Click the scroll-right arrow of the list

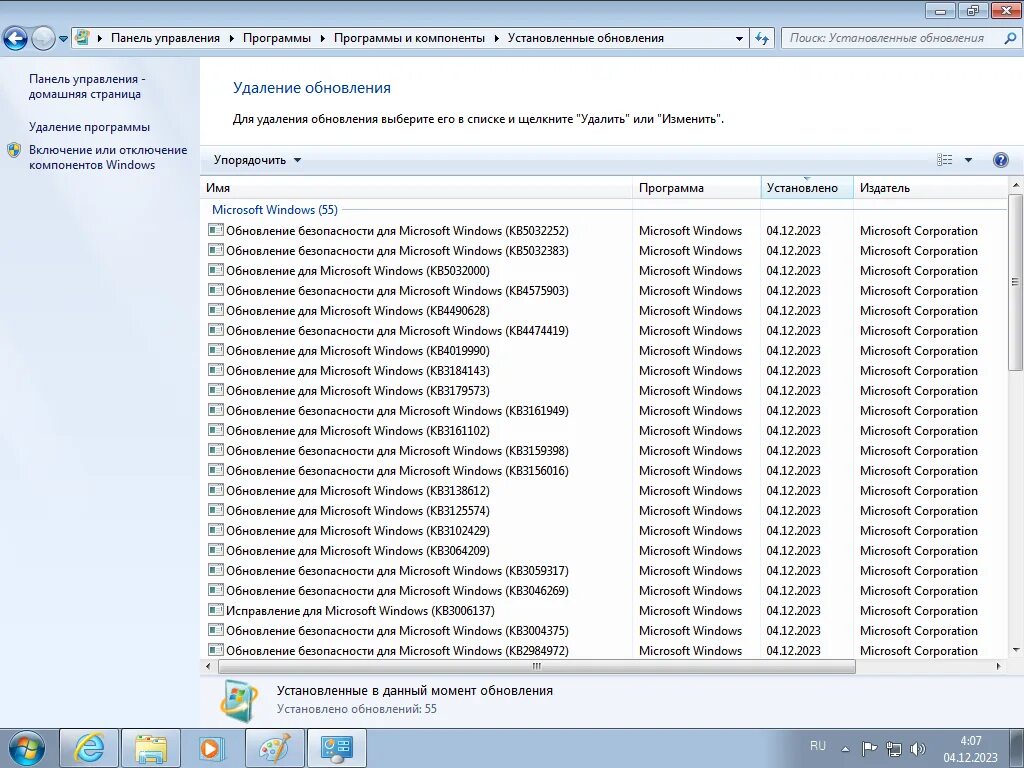coord(998,666)
